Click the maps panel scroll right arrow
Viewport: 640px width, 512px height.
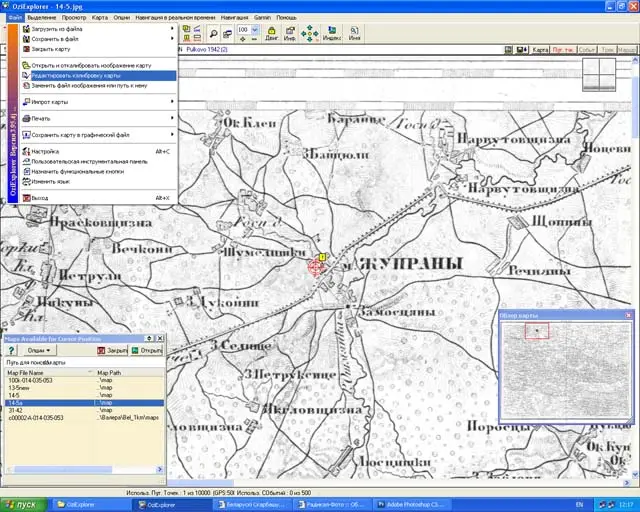[160, 470]
